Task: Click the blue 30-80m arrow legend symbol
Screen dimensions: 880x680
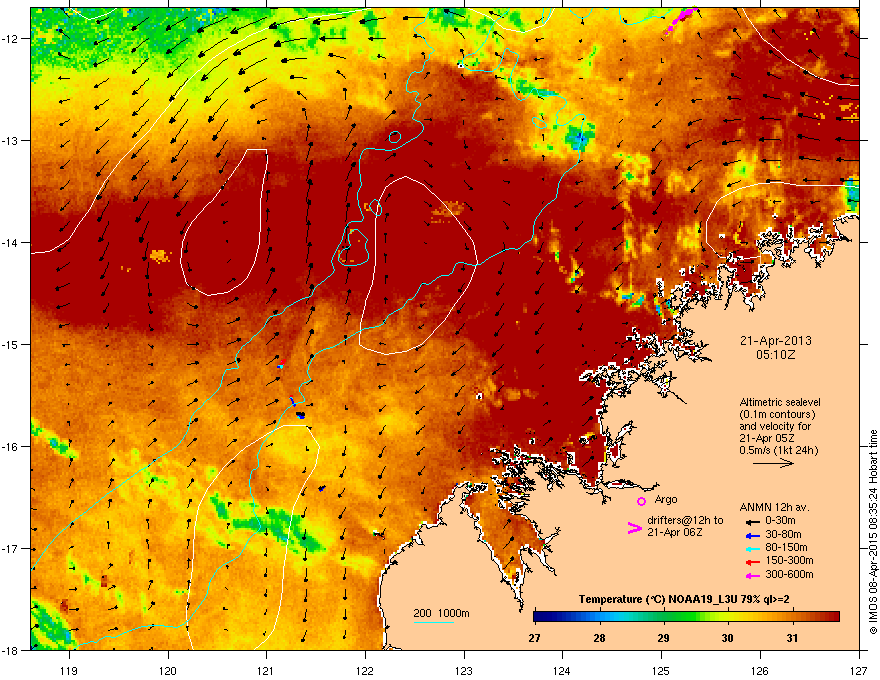Action: click(752, 536)
